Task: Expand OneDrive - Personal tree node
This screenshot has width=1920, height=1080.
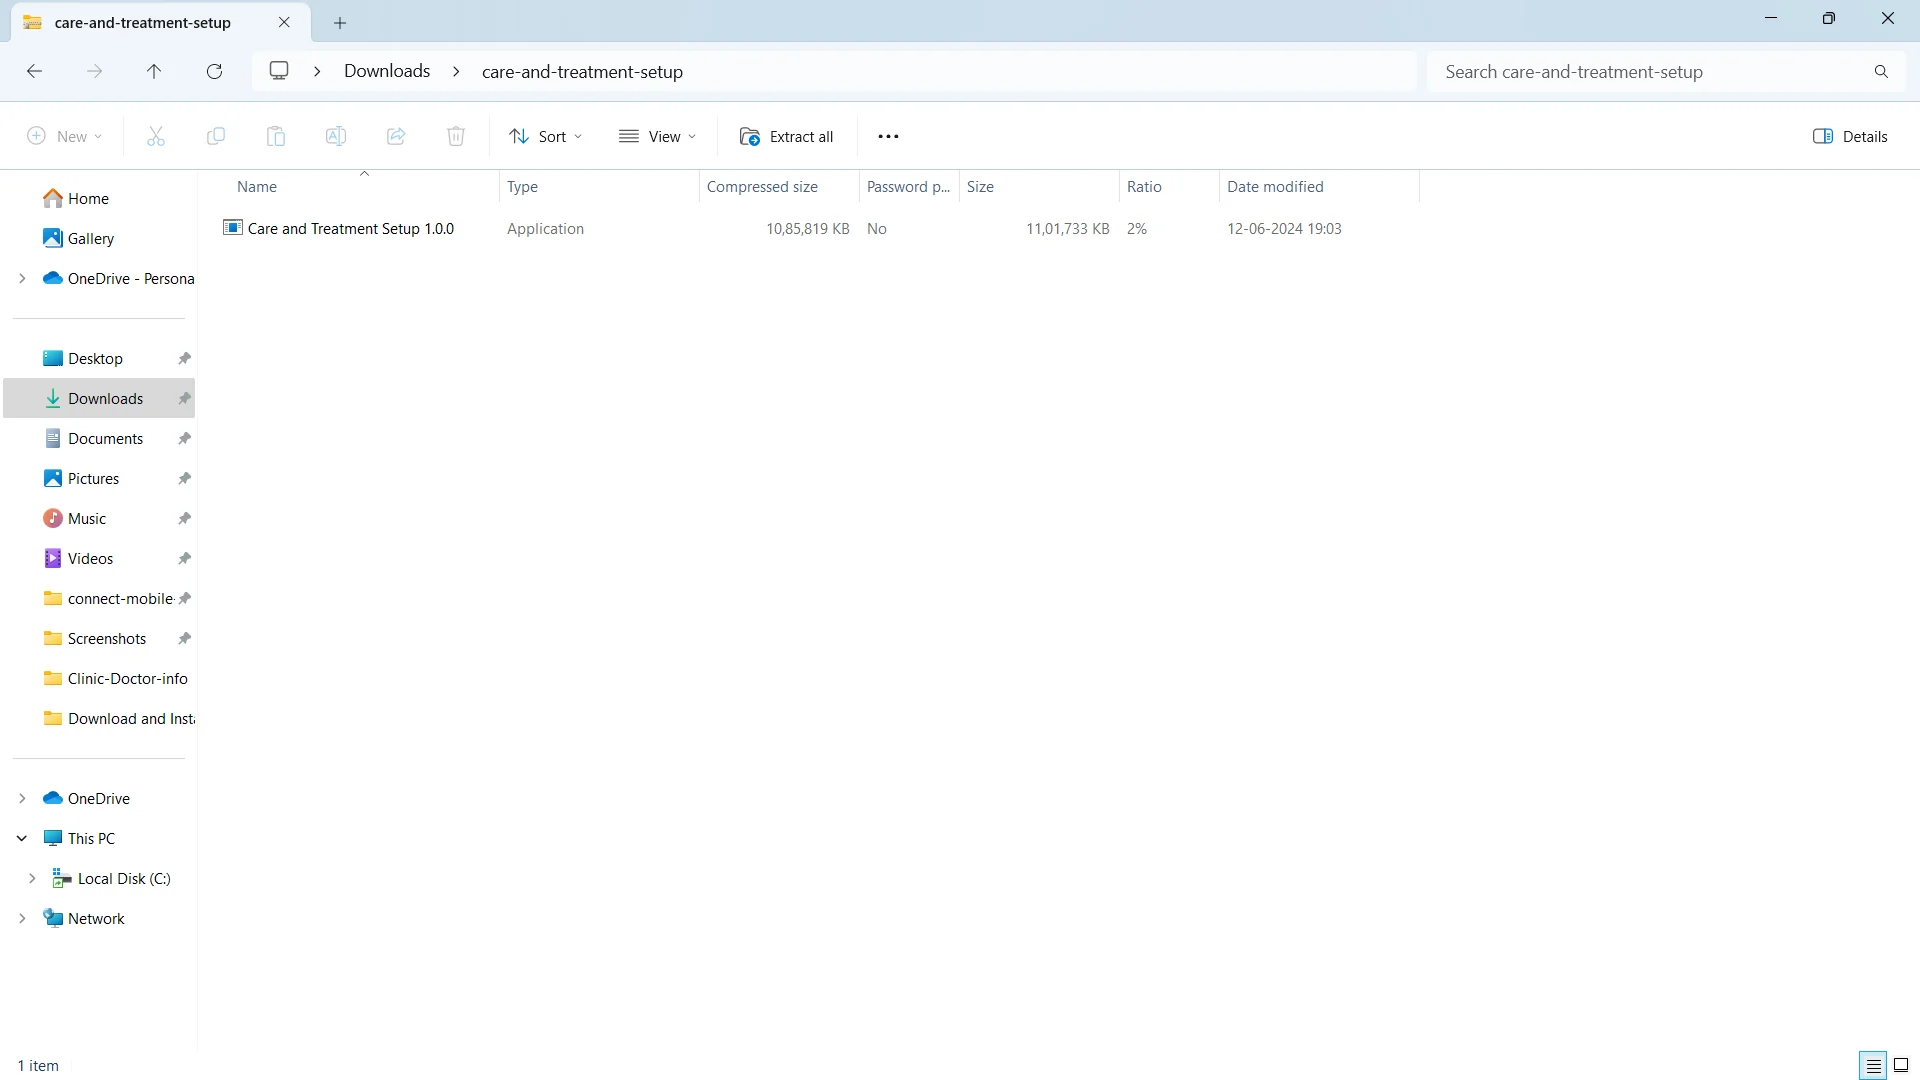Action: pyautogui.click(x=22, y=279)
